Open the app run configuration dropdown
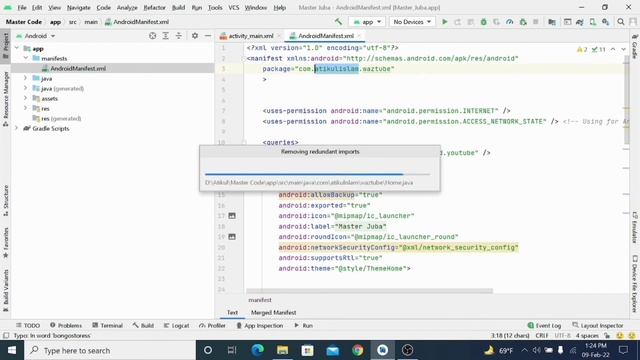The height and width of the screenshot is (360, 640). [367, 22]
